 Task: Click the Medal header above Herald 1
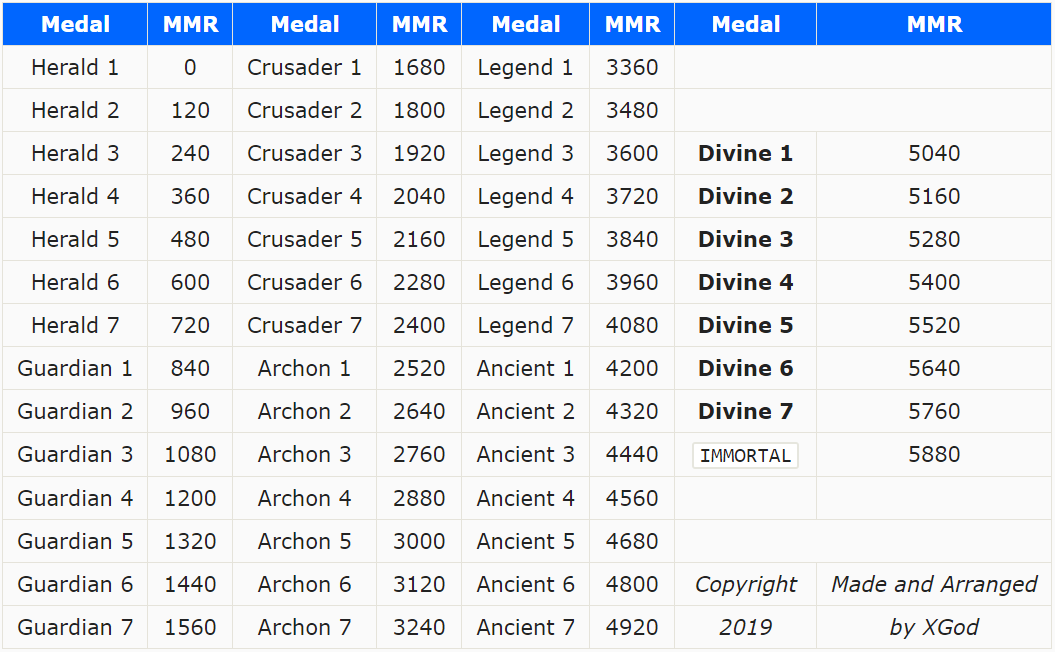coord(75,25)
